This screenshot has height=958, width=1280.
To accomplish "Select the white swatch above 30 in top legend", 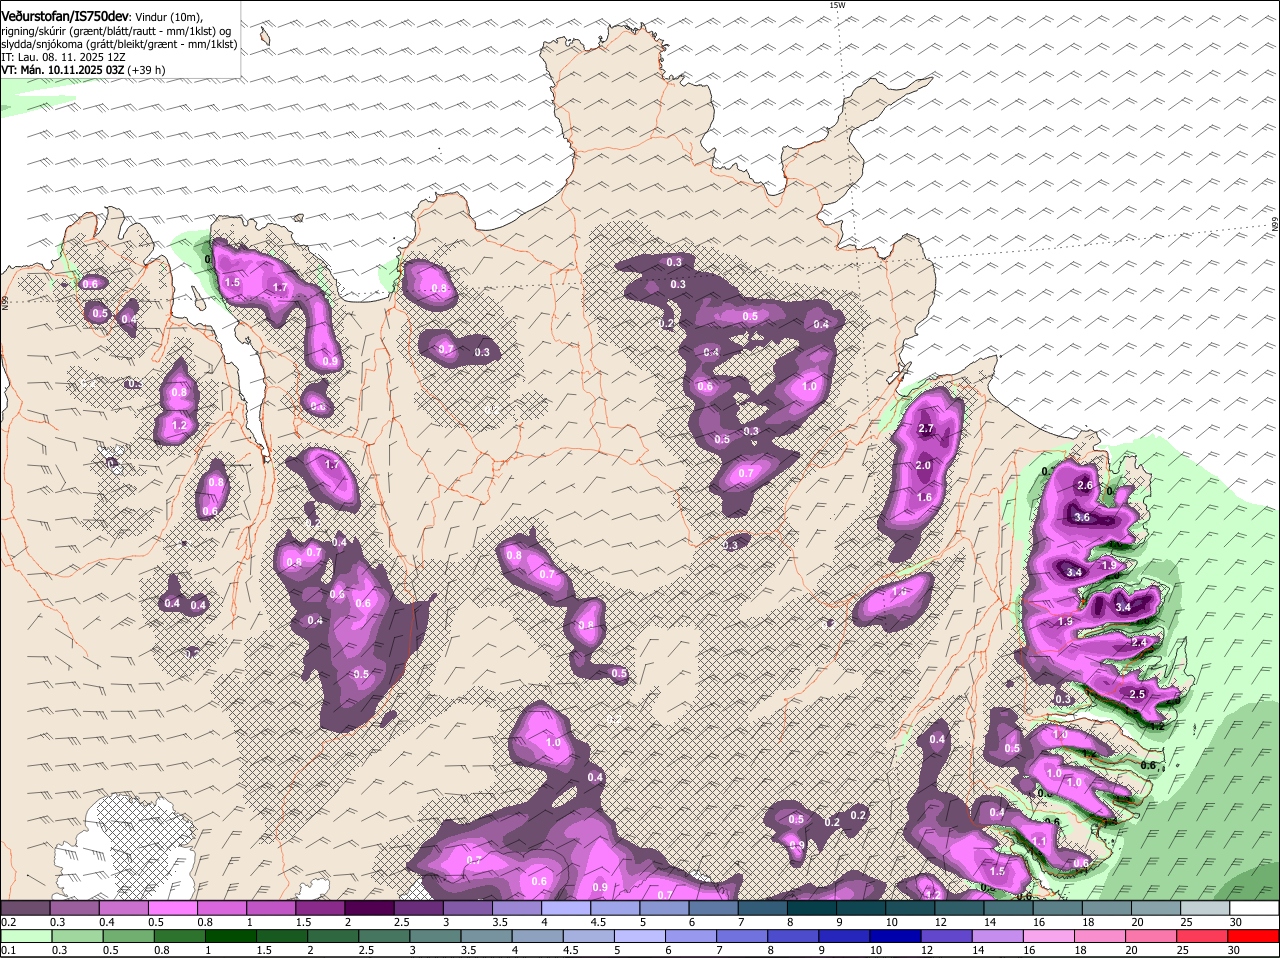I will (x=1255, y=907).
